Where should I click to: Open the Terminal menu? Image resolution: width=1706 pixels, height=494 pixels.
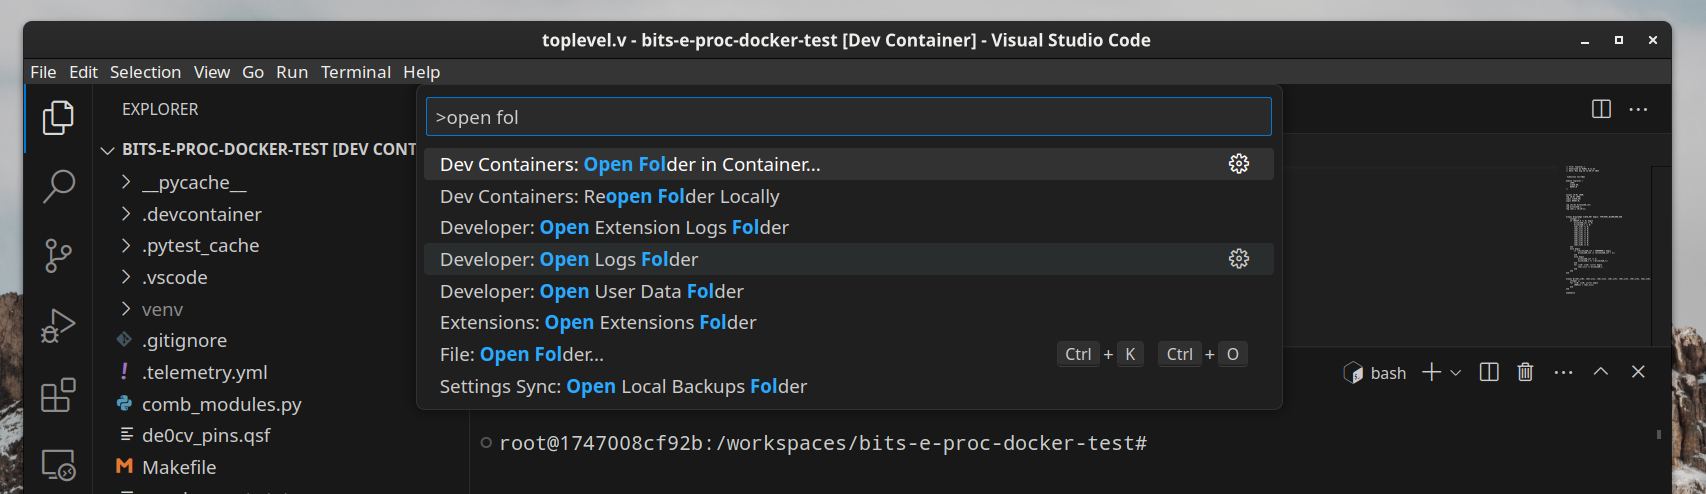coord(355,72)
